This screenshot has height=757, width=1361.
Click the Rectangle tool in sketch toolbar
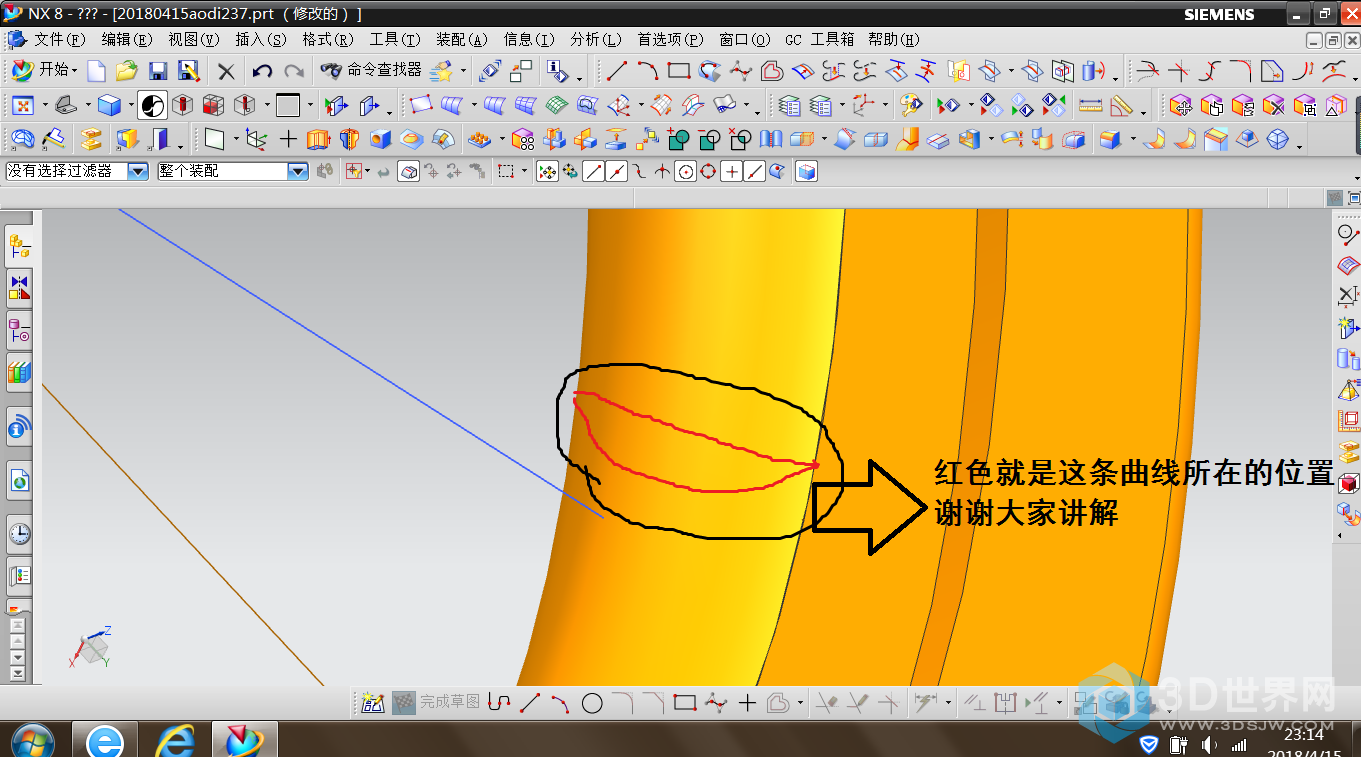(685, 703)
